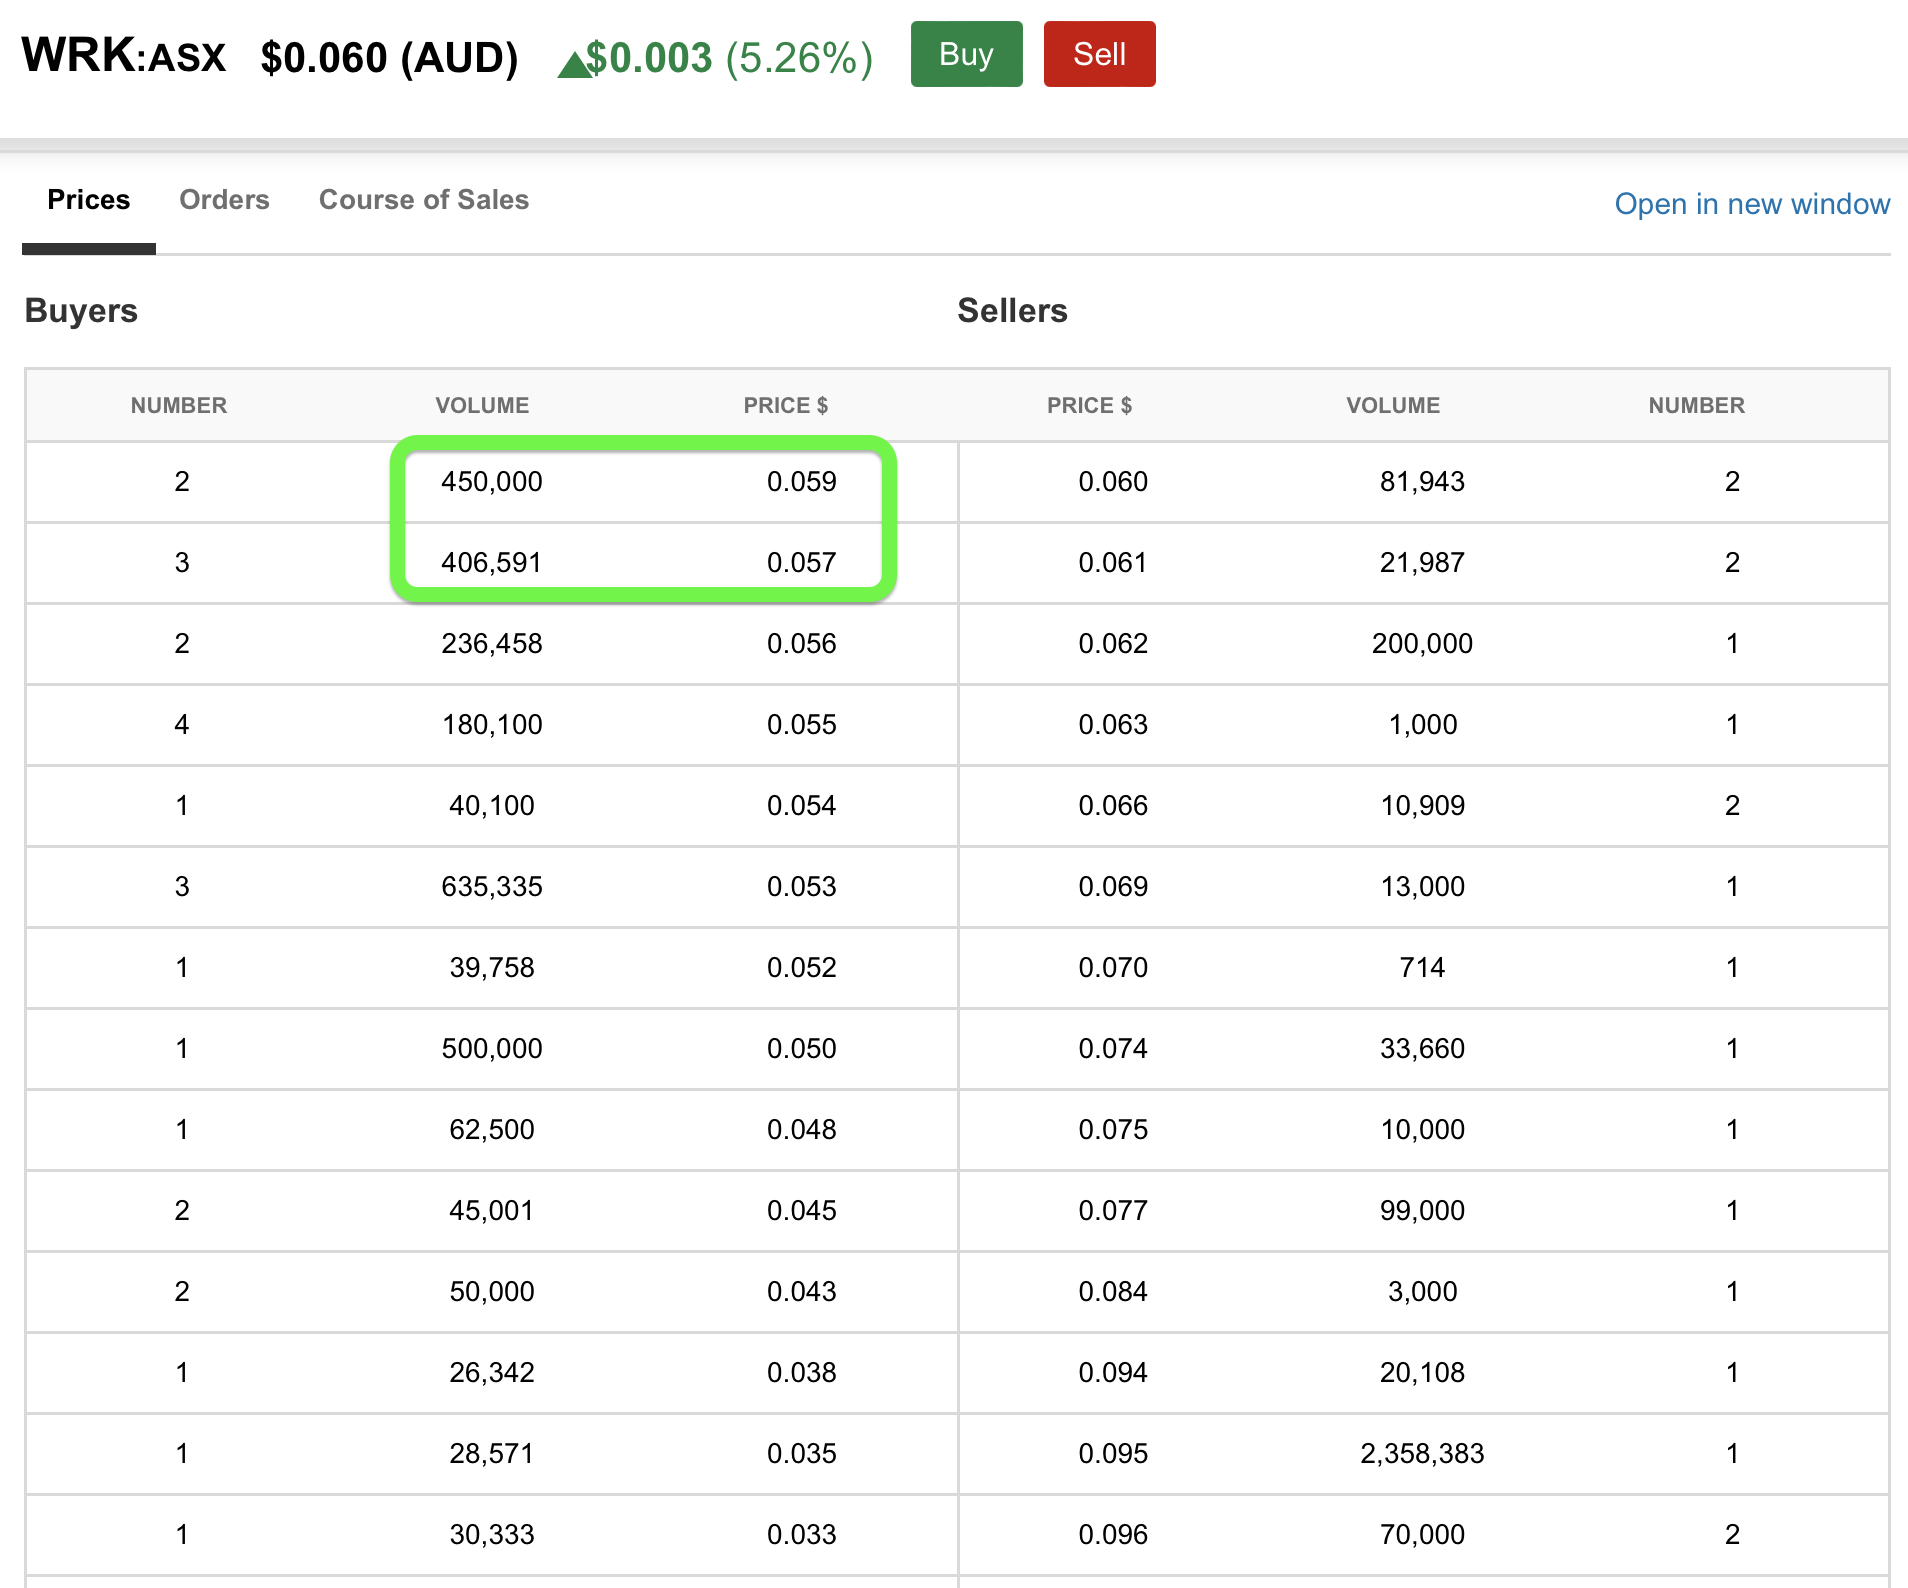
Task: Select buyers volume 635,335
Action: 492,887
